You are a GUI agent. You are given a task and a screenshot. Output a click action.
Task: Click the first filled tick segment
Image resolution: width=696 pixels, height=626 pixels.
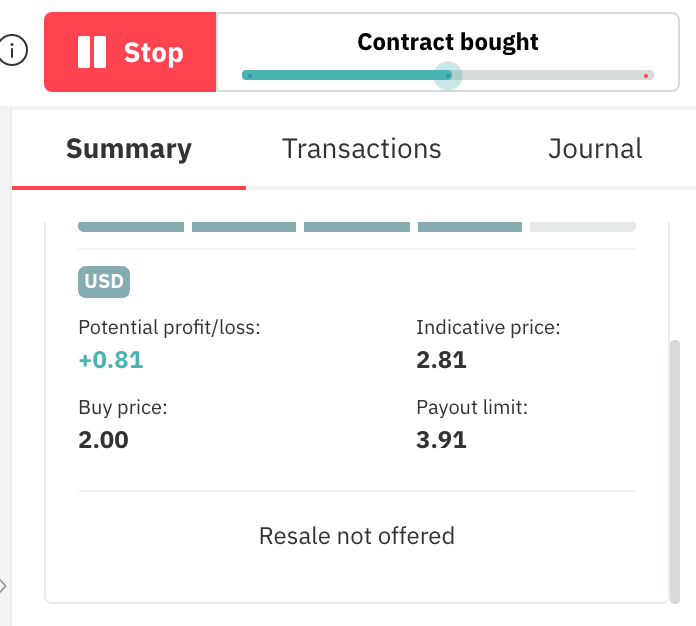(131, 227)
